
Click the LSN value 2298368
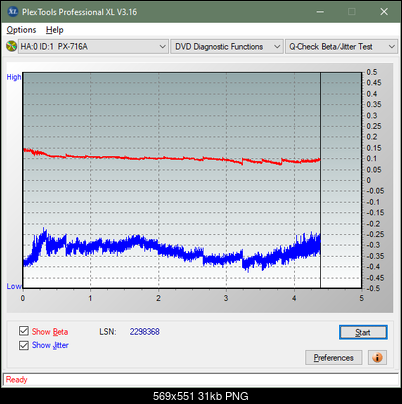click(145, 332)
